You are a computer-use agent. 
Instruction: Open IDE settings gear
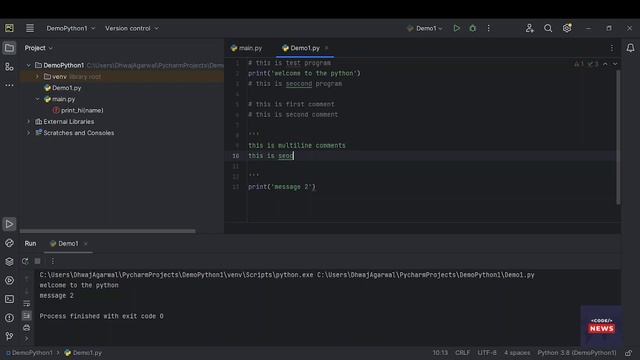(567, 28)
